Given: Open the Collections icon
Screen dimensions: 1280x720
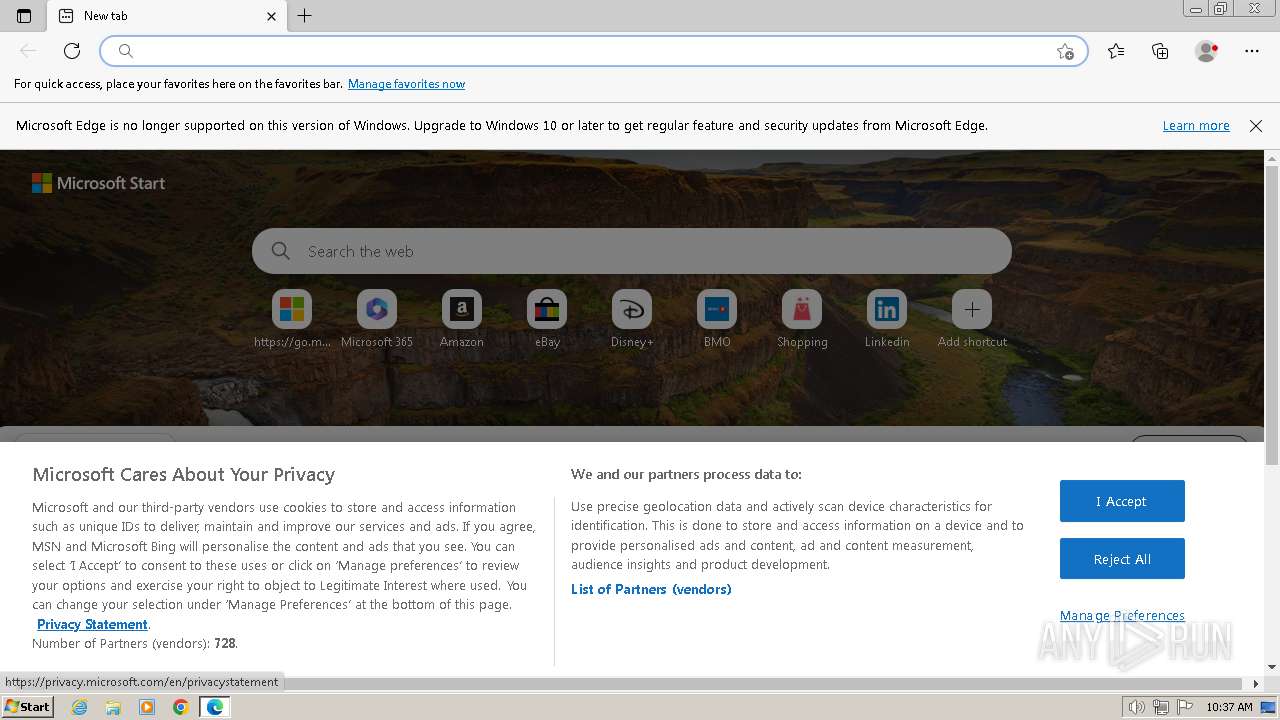Looking at the screenshot, I should click(x=1160, y=51).
